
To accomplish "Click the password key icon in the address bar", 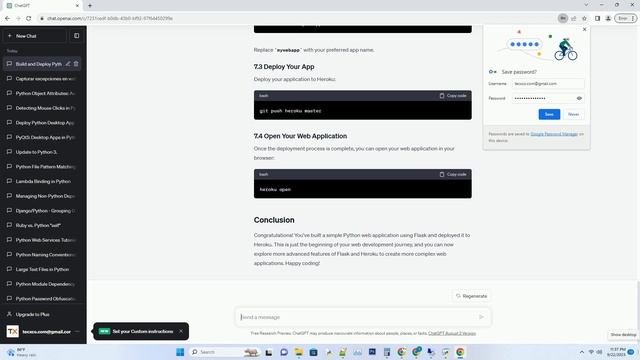I will [x=563, y=18].
